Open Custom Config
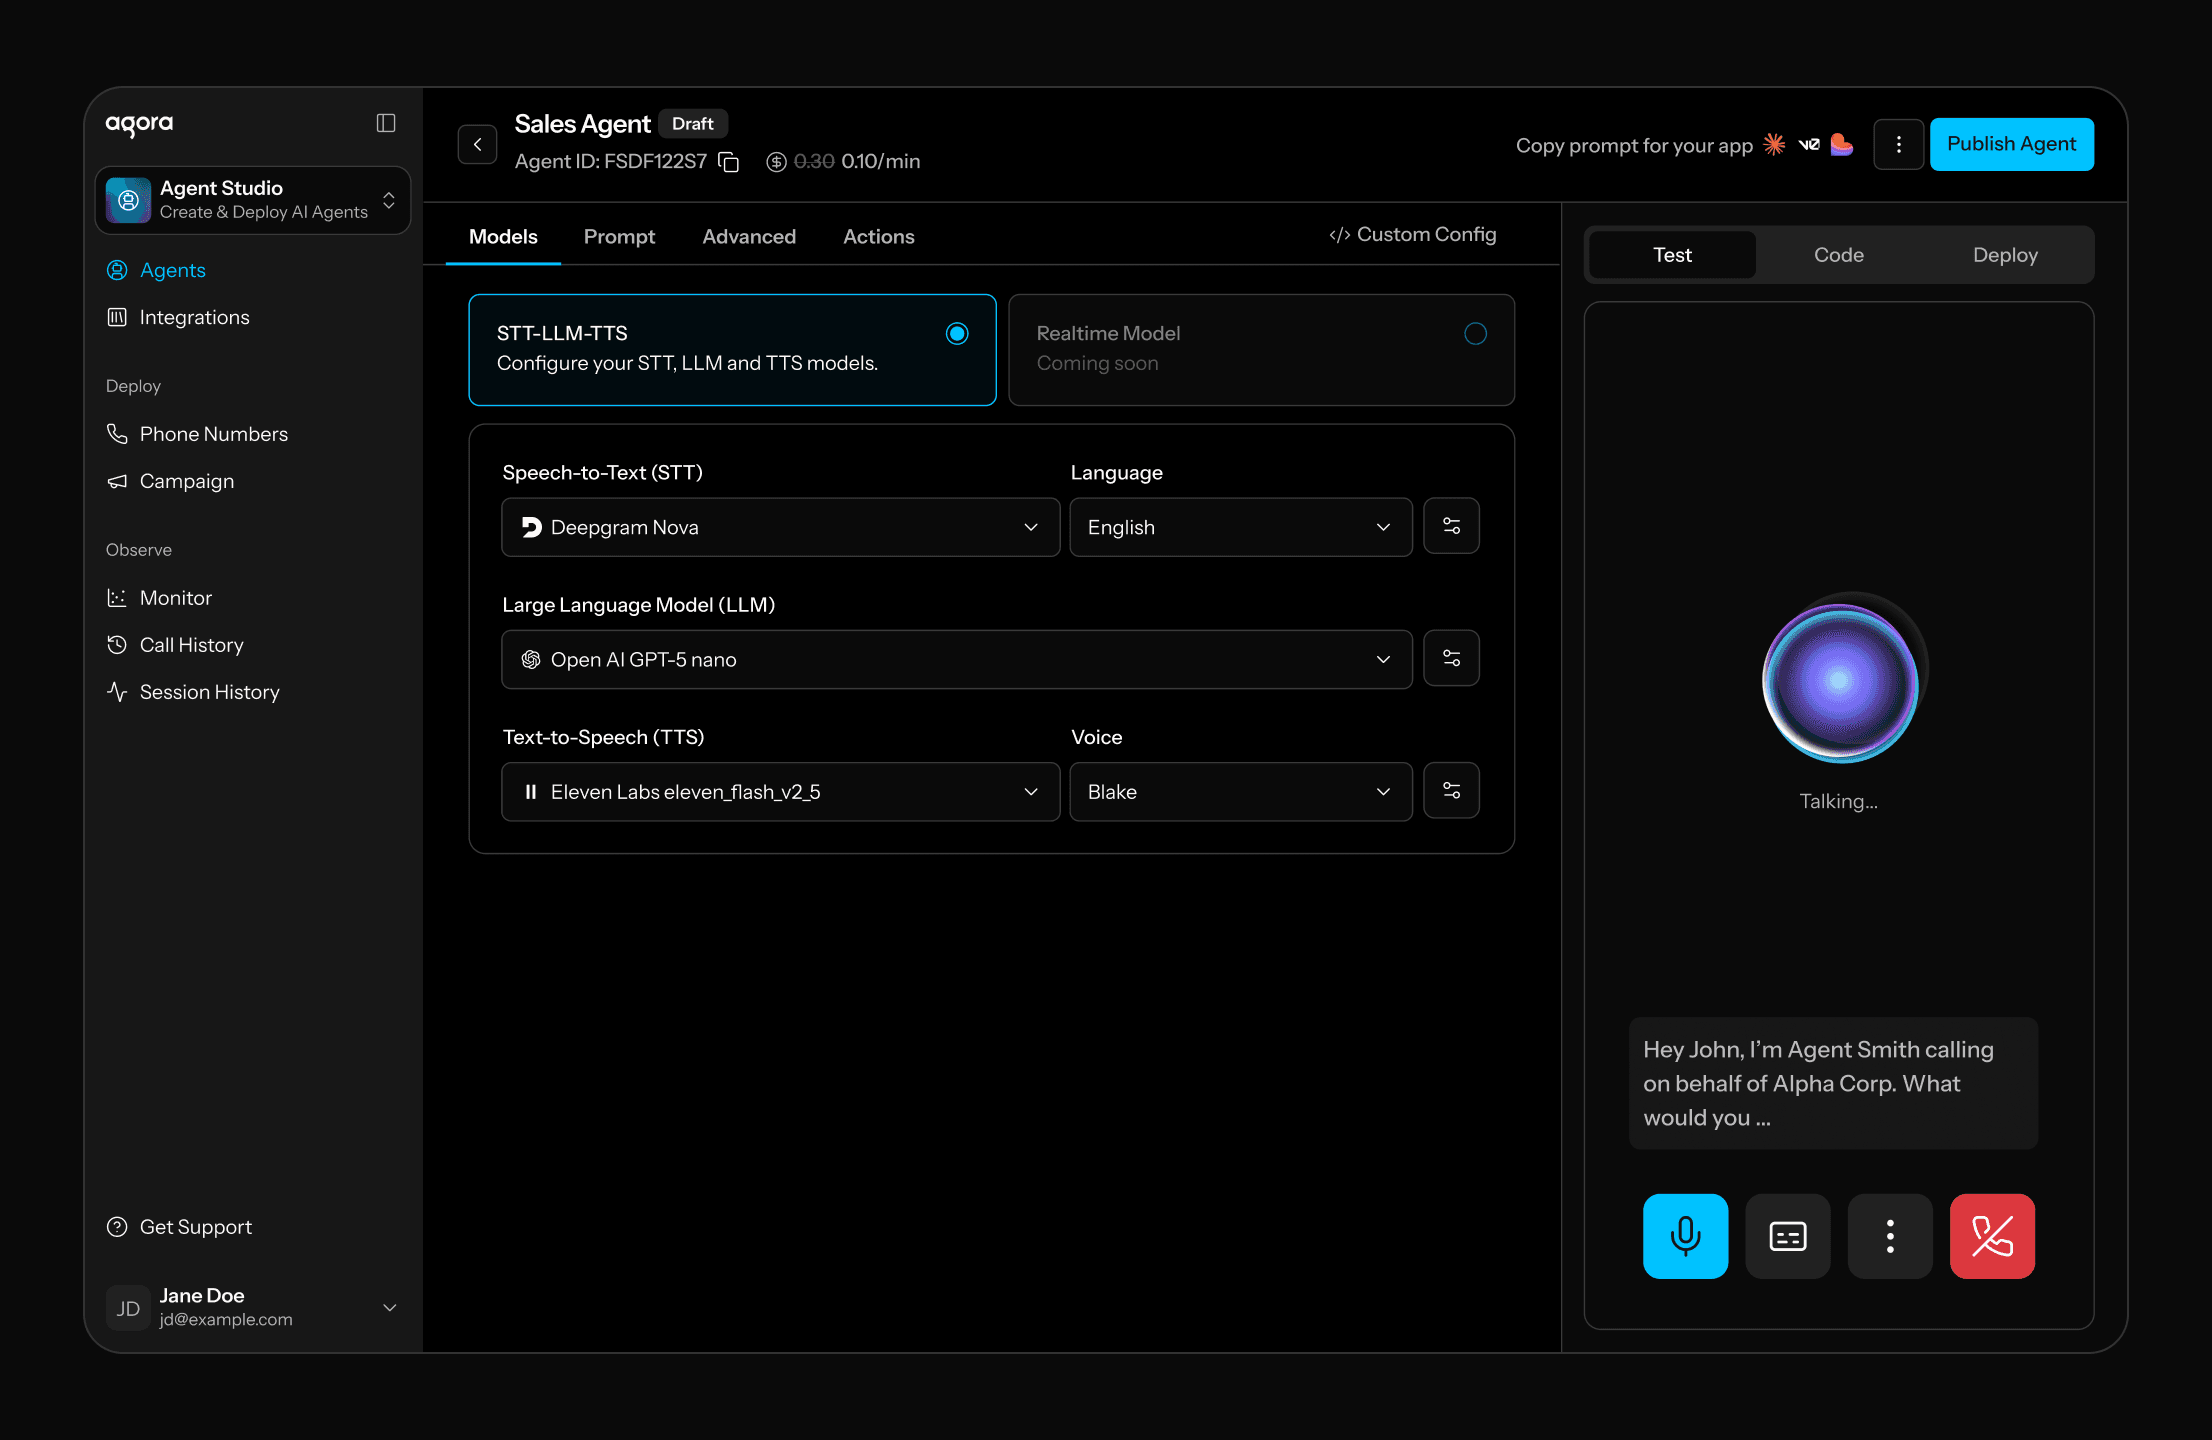2212x1440 pixels. [1413, 234]
